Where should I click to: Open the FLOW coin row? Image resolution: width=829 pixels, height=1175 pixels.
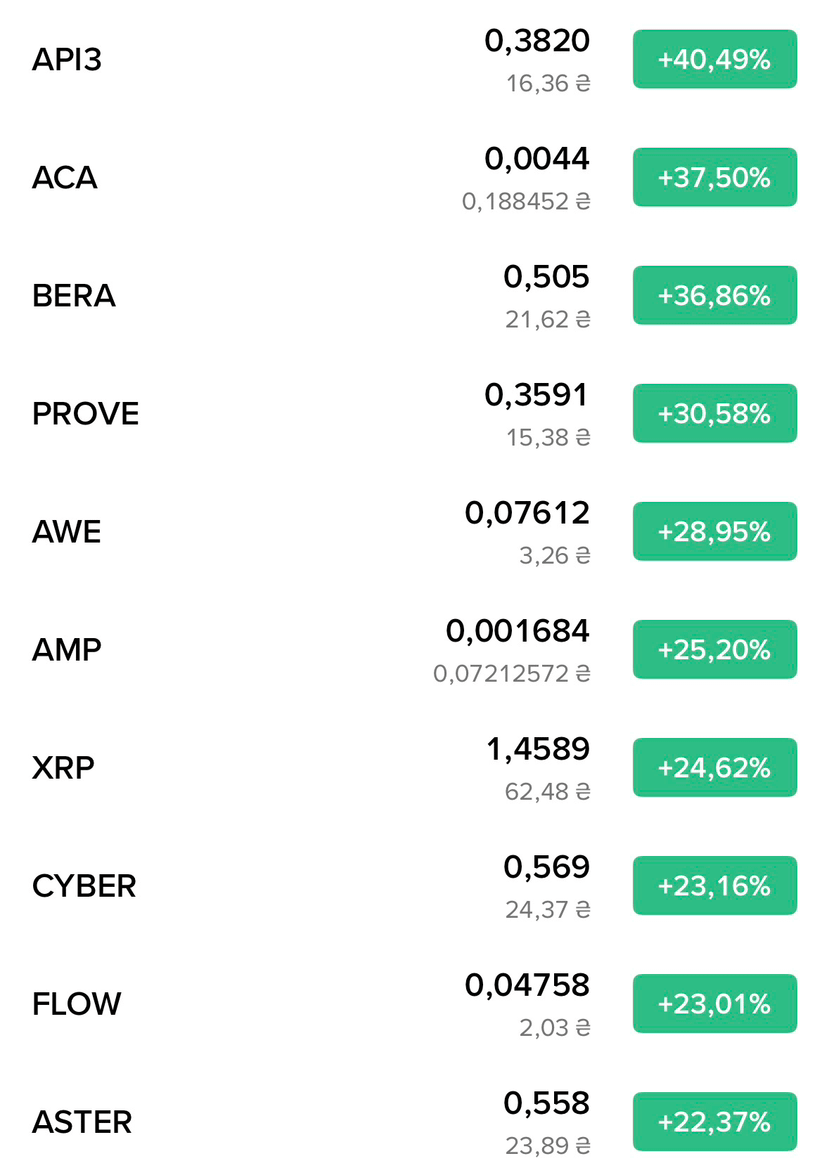pyautogui.click(x=414, y=1003)
